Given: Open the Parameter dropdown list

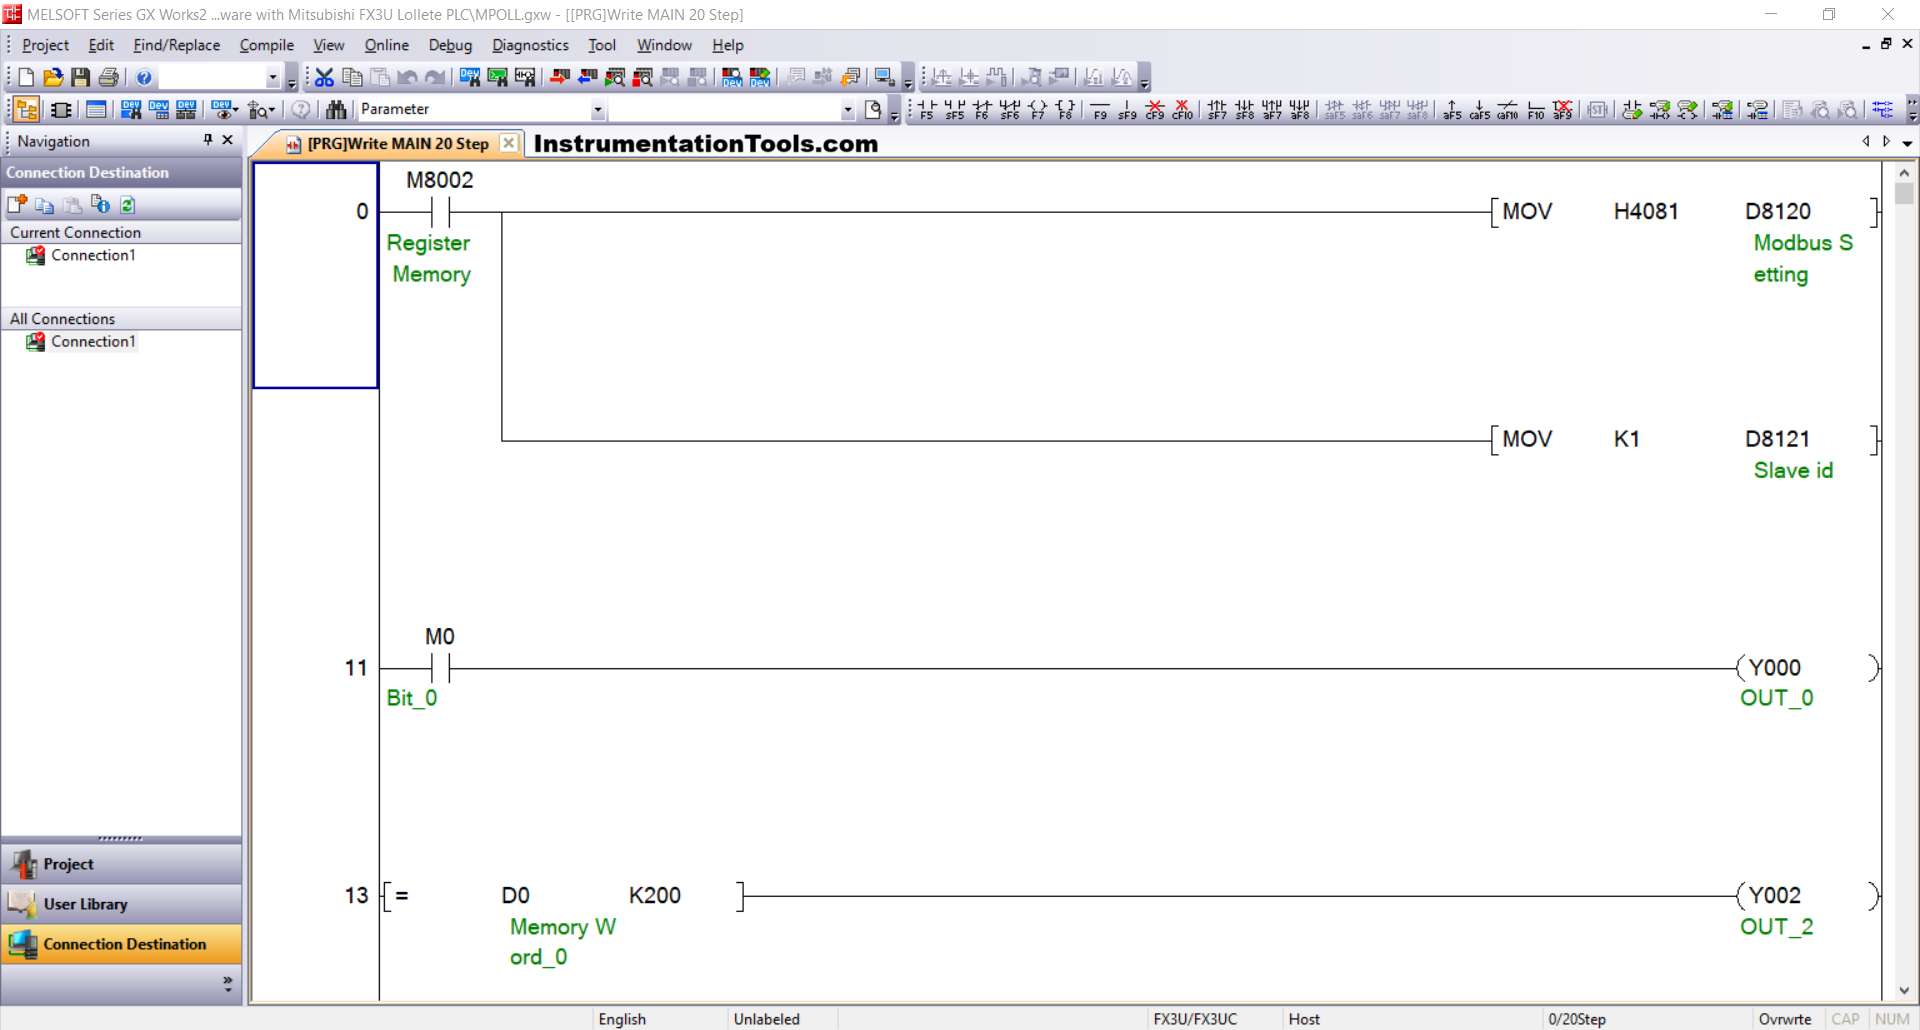Looking at the screenshot, I should click(x=597, y=109).
